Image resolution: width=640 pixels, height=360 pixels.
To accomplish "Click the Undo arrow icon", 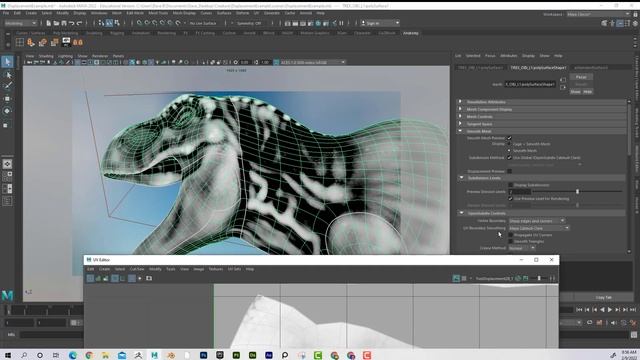I will click(71, 23).
